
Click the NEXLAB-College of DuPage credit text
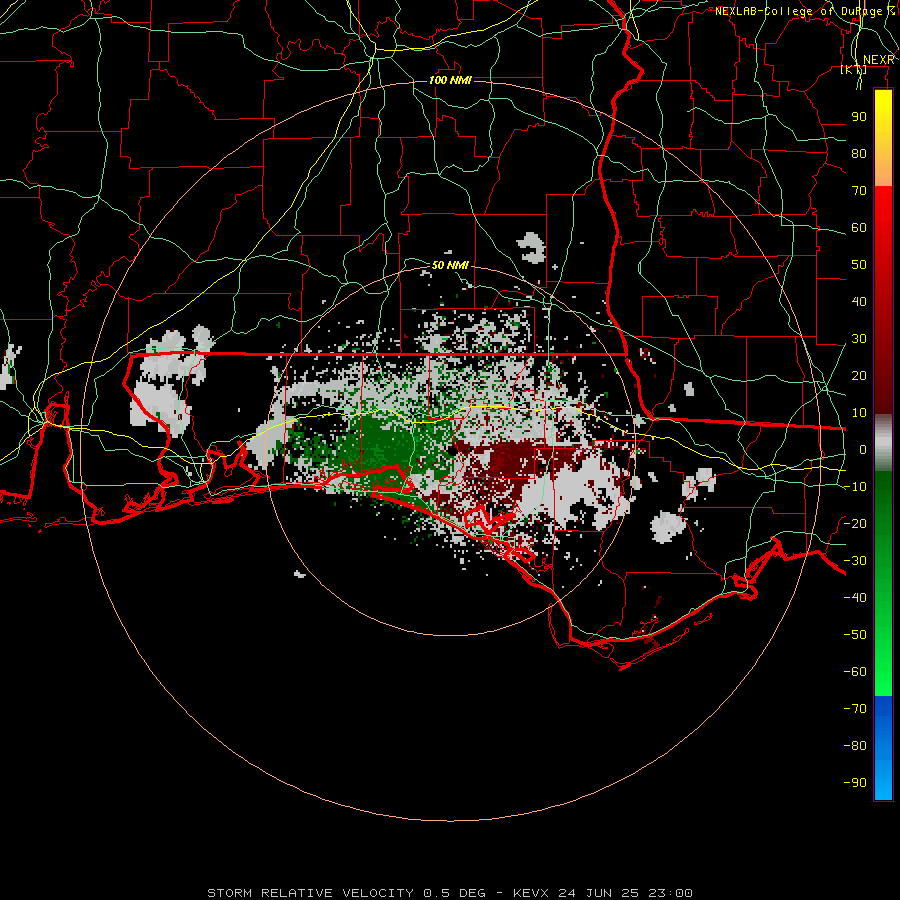coord(805,11)
